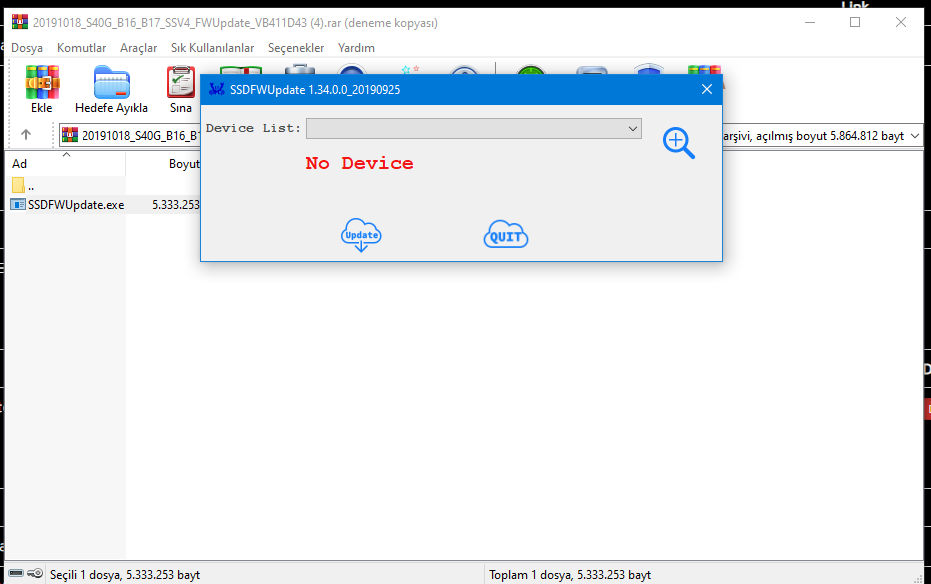Click the QUIT cloud icon
Image resolution: width=931 pixels, height=584 pixels.
coord(506,235)
